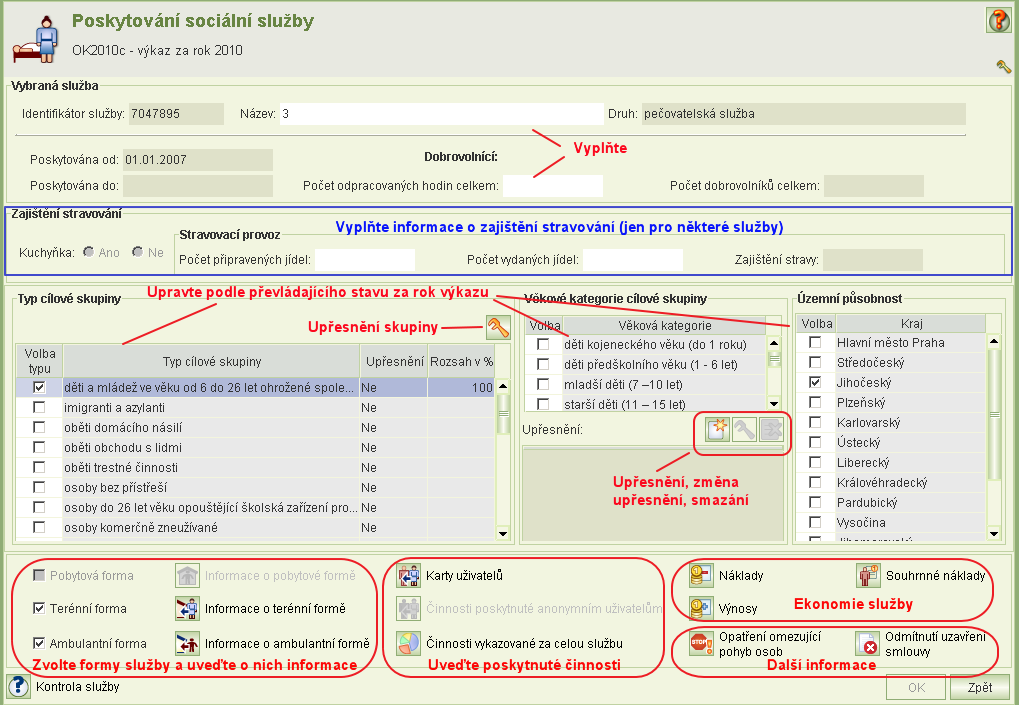Click the target group list scroll-down arrow
The image size is (1019, 705).
point(503,533)
